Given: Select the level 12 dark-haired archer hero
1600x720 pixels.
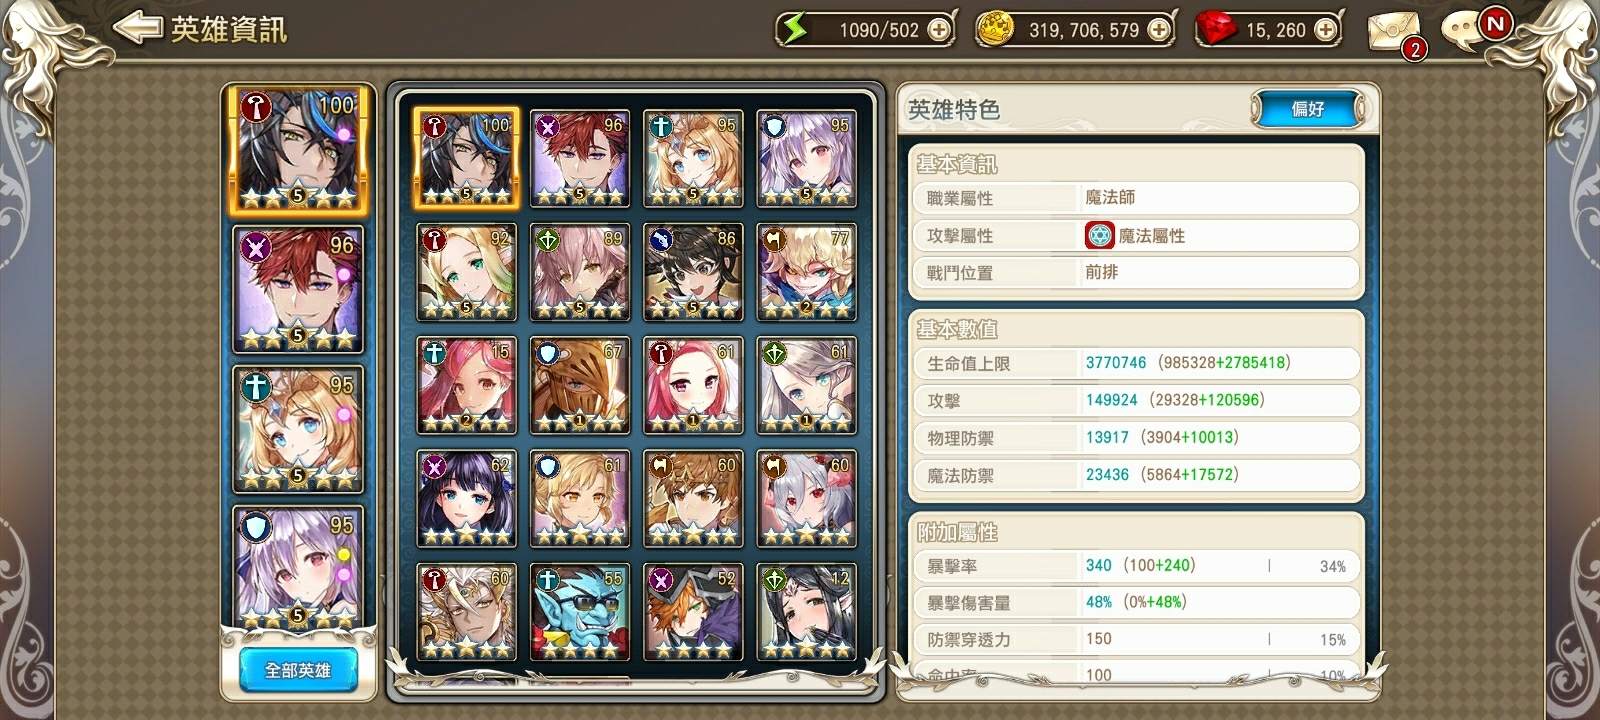Looking at the screenshot, I should (806, 612).
